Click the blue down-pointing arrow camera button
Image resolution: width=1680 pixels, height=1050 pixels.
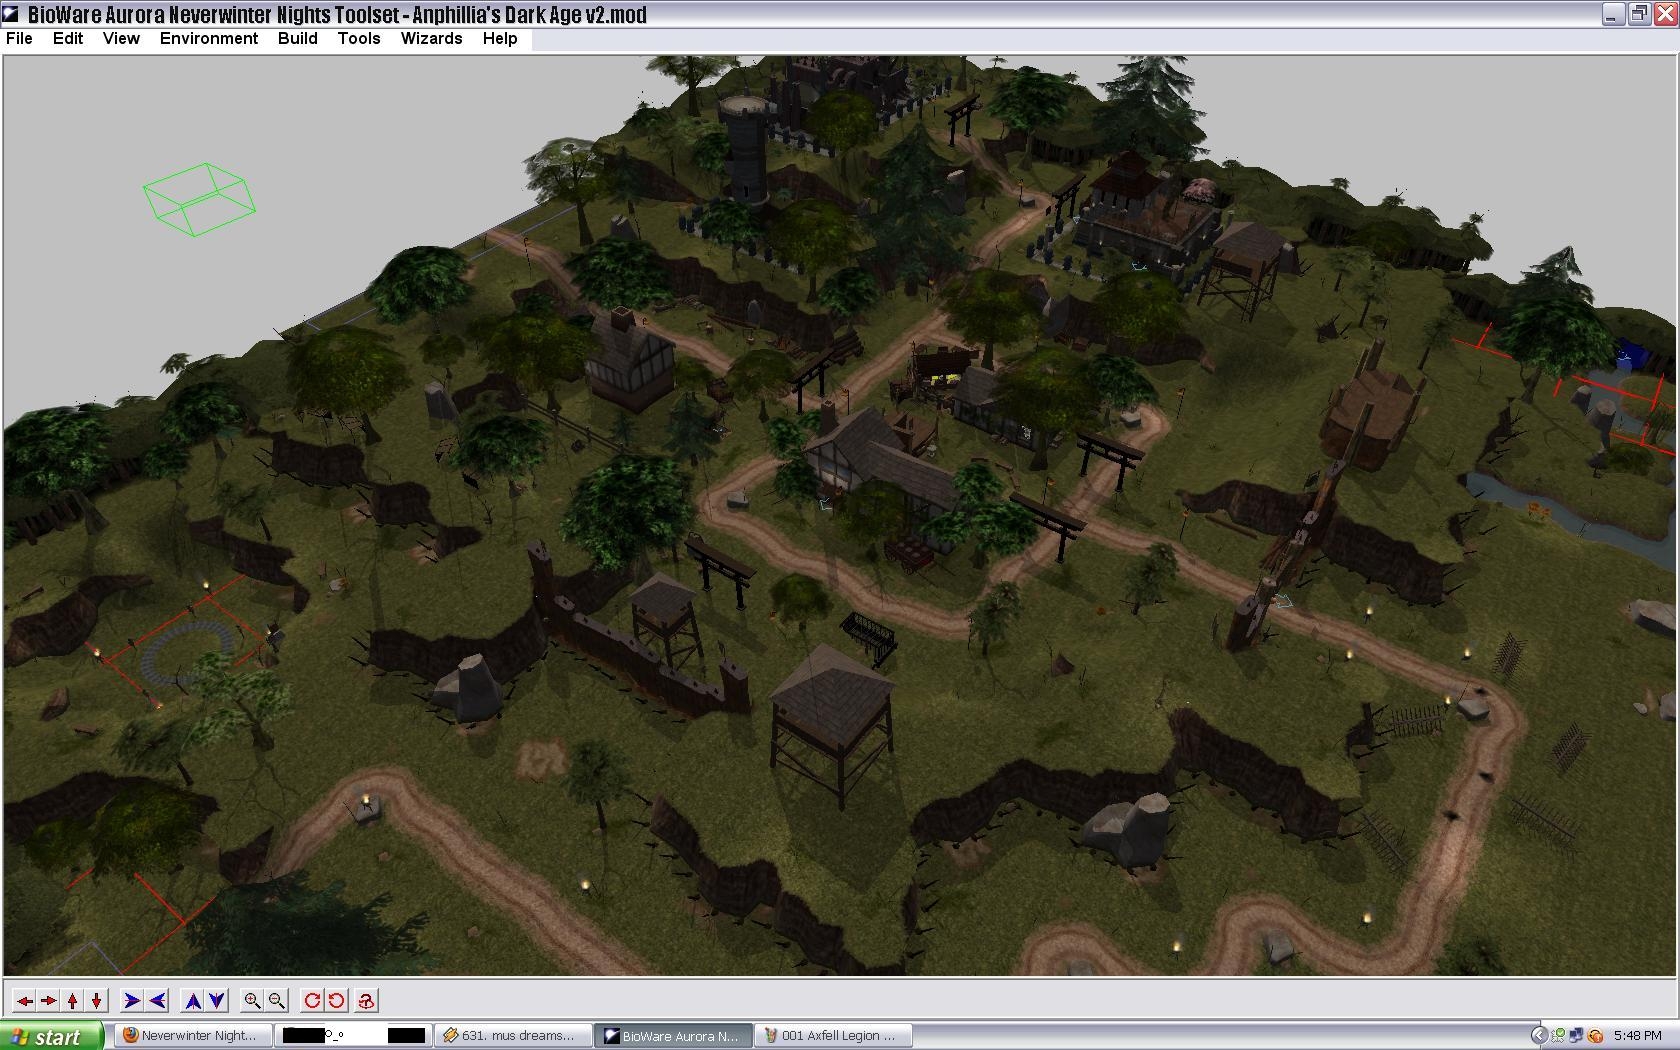tap(217, 1000)
